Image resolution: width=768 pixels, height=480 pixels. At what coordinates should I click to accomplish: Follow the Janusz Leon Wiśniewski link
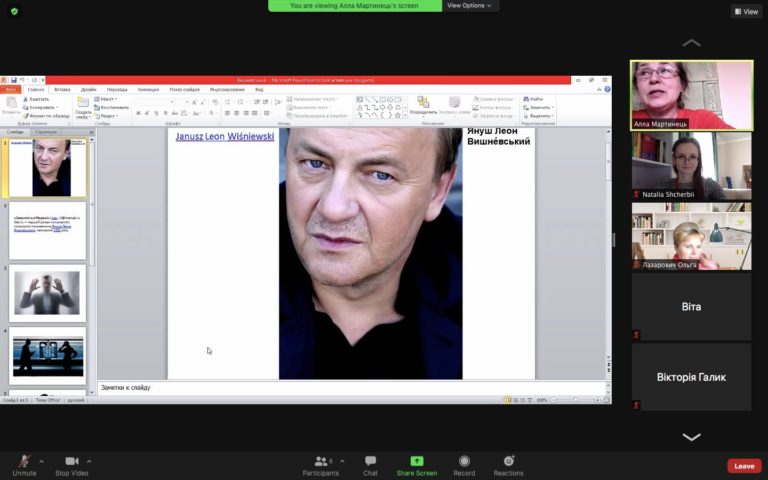pyautogui.click(x=225, y=137)
